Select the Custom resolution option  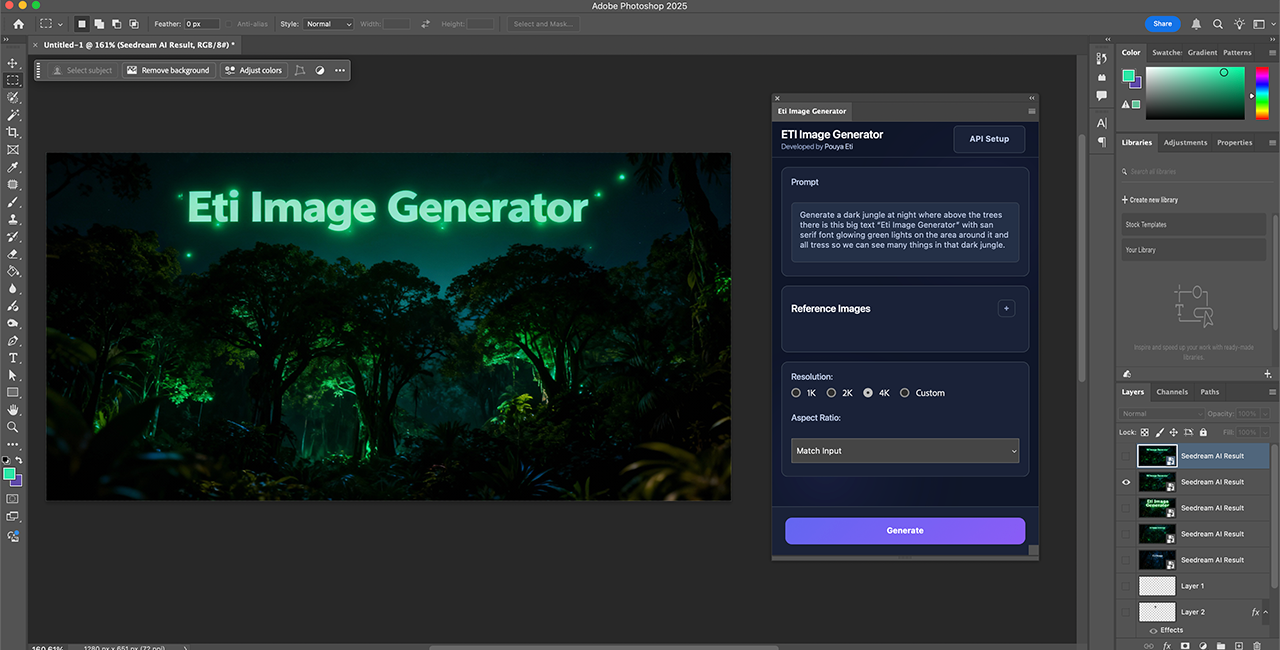click(x=905, y=393)
